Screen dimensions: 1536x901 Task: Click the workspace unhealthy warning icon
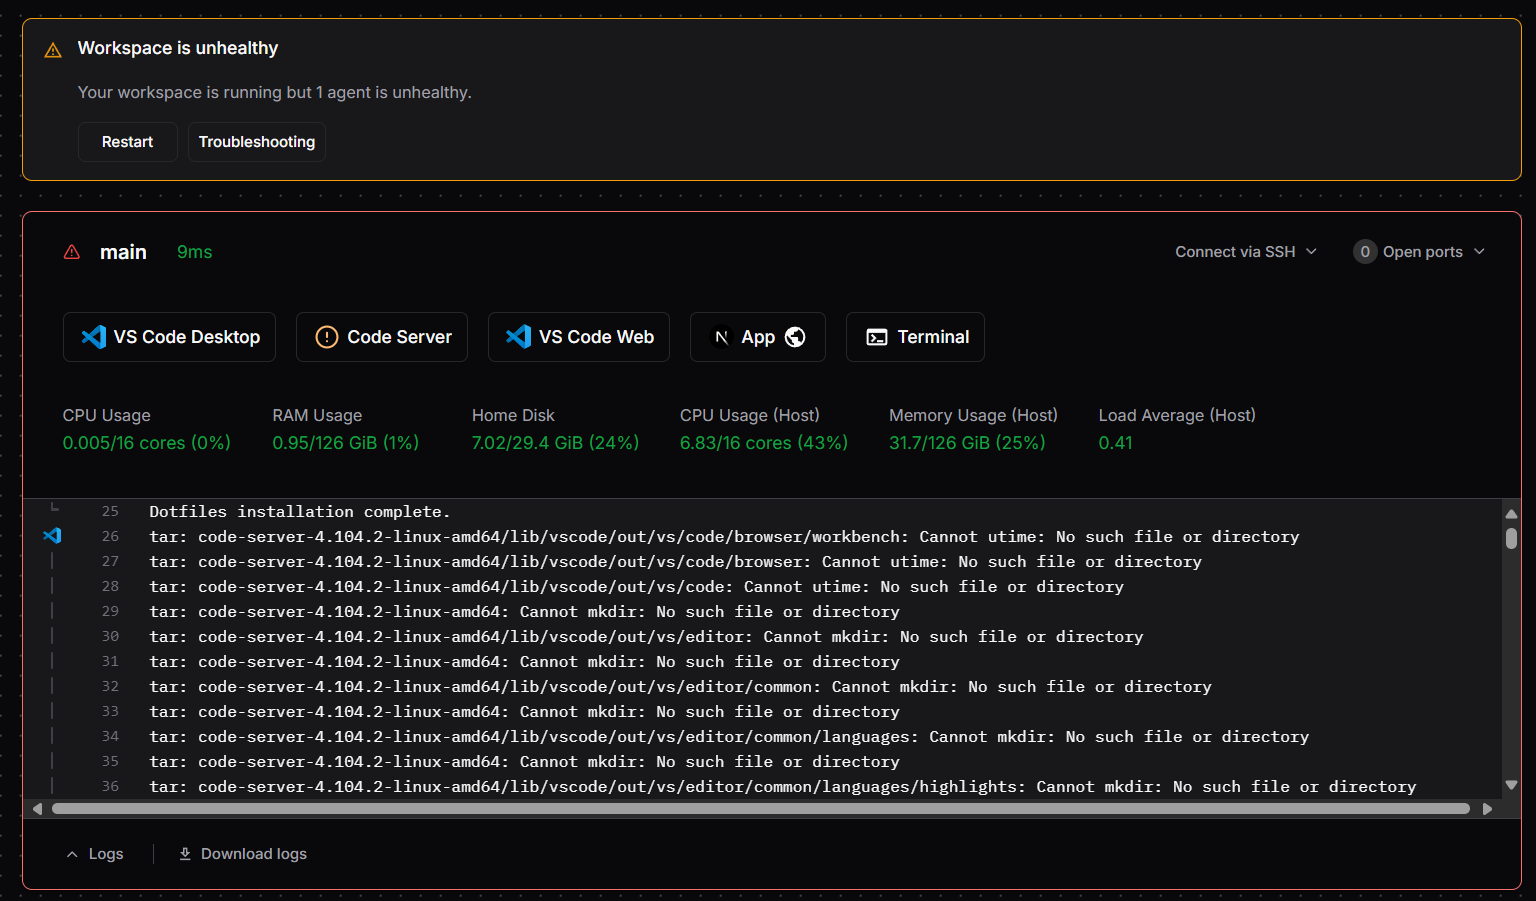coord(54,50)
